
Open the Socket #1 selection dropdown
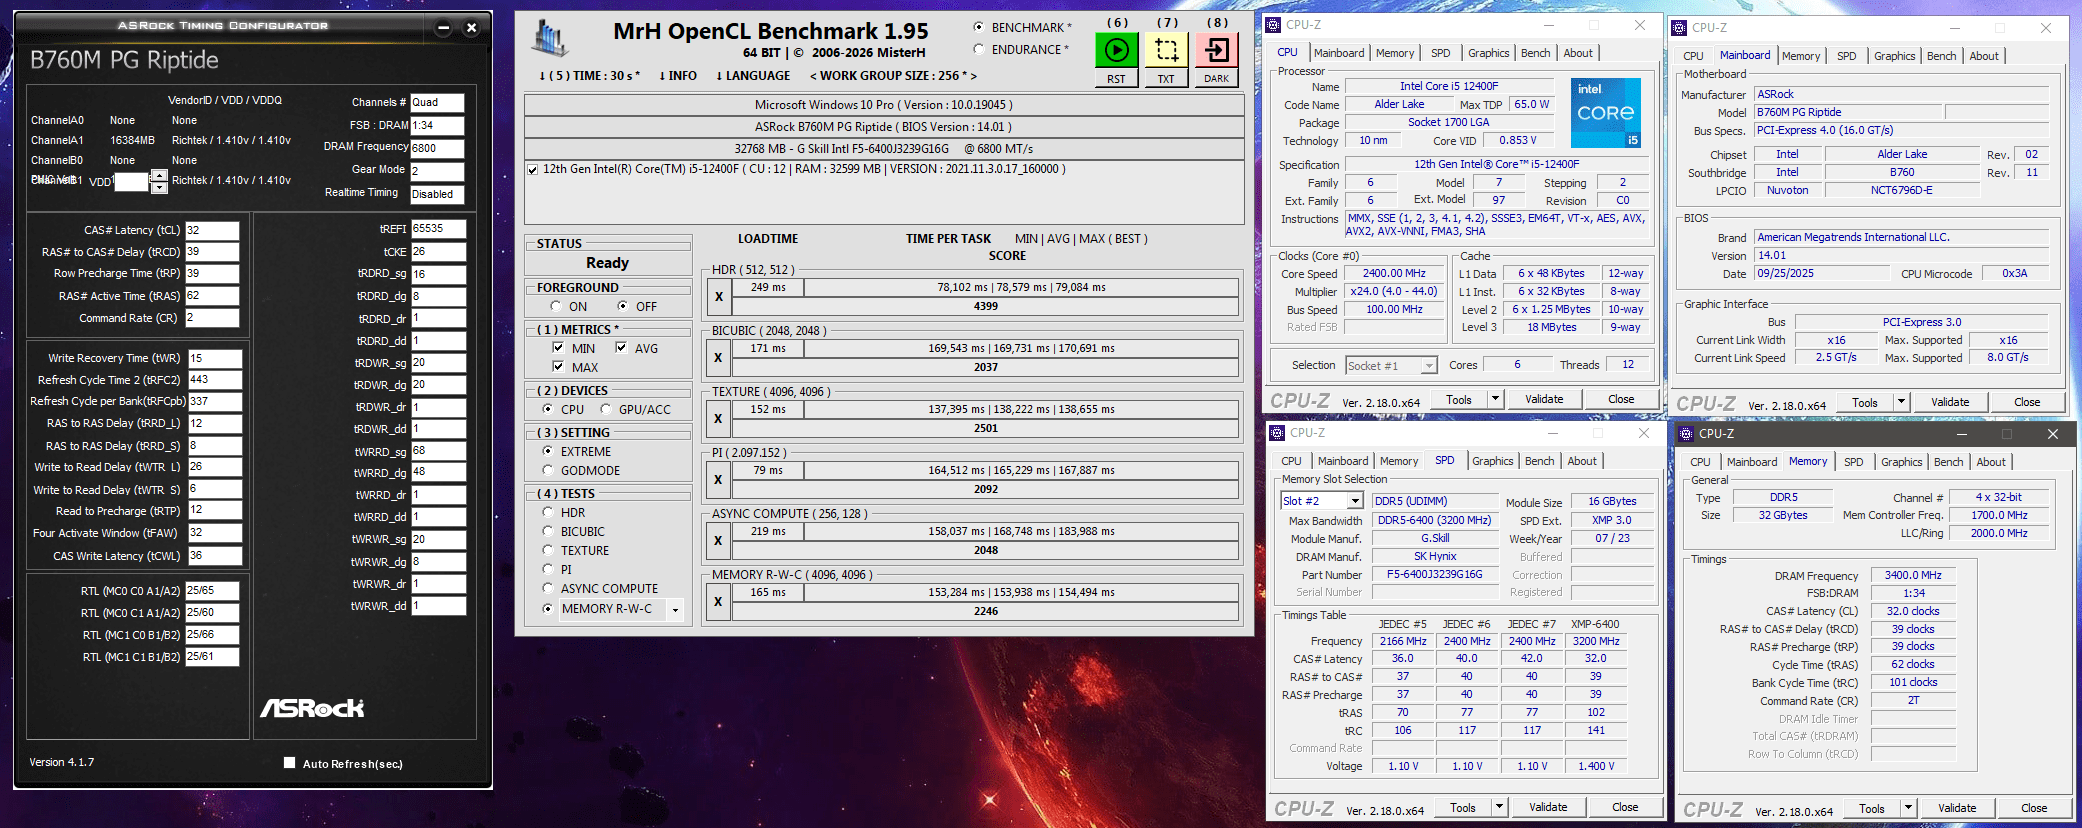pyautogui.click(x=1429, y=366)
